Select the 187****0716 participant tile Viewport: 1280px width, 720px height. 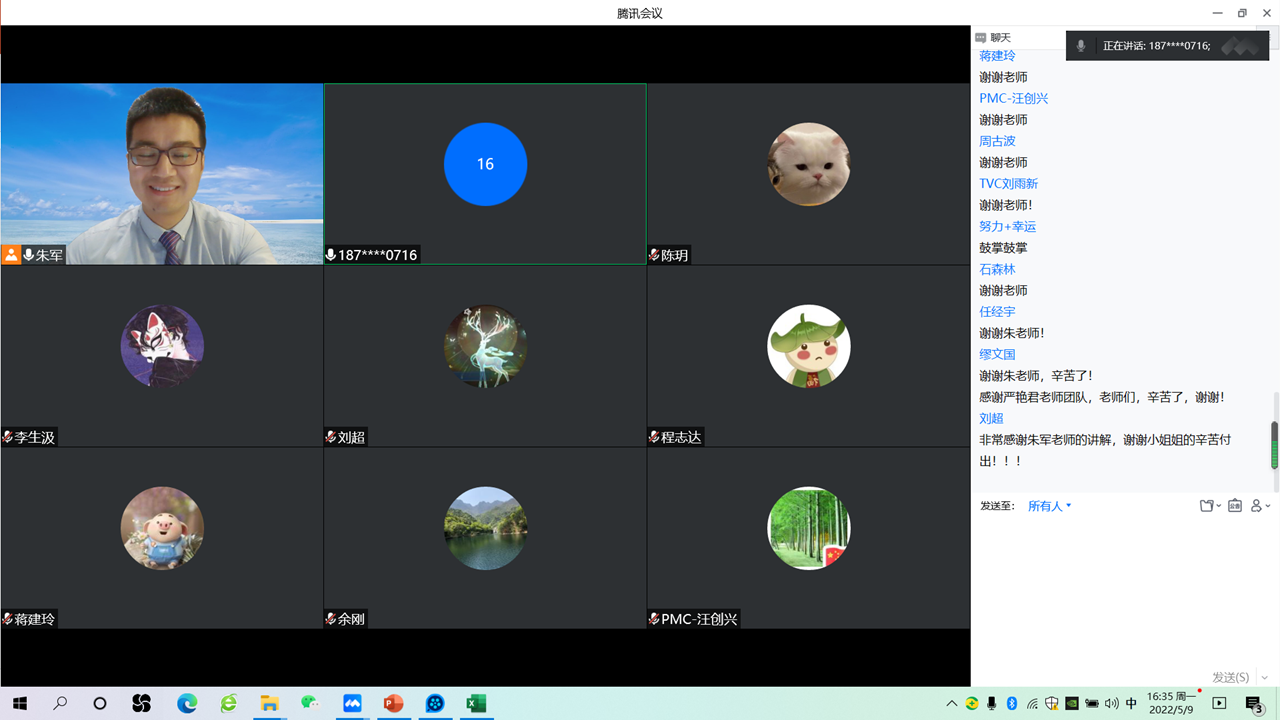(485, 174)
